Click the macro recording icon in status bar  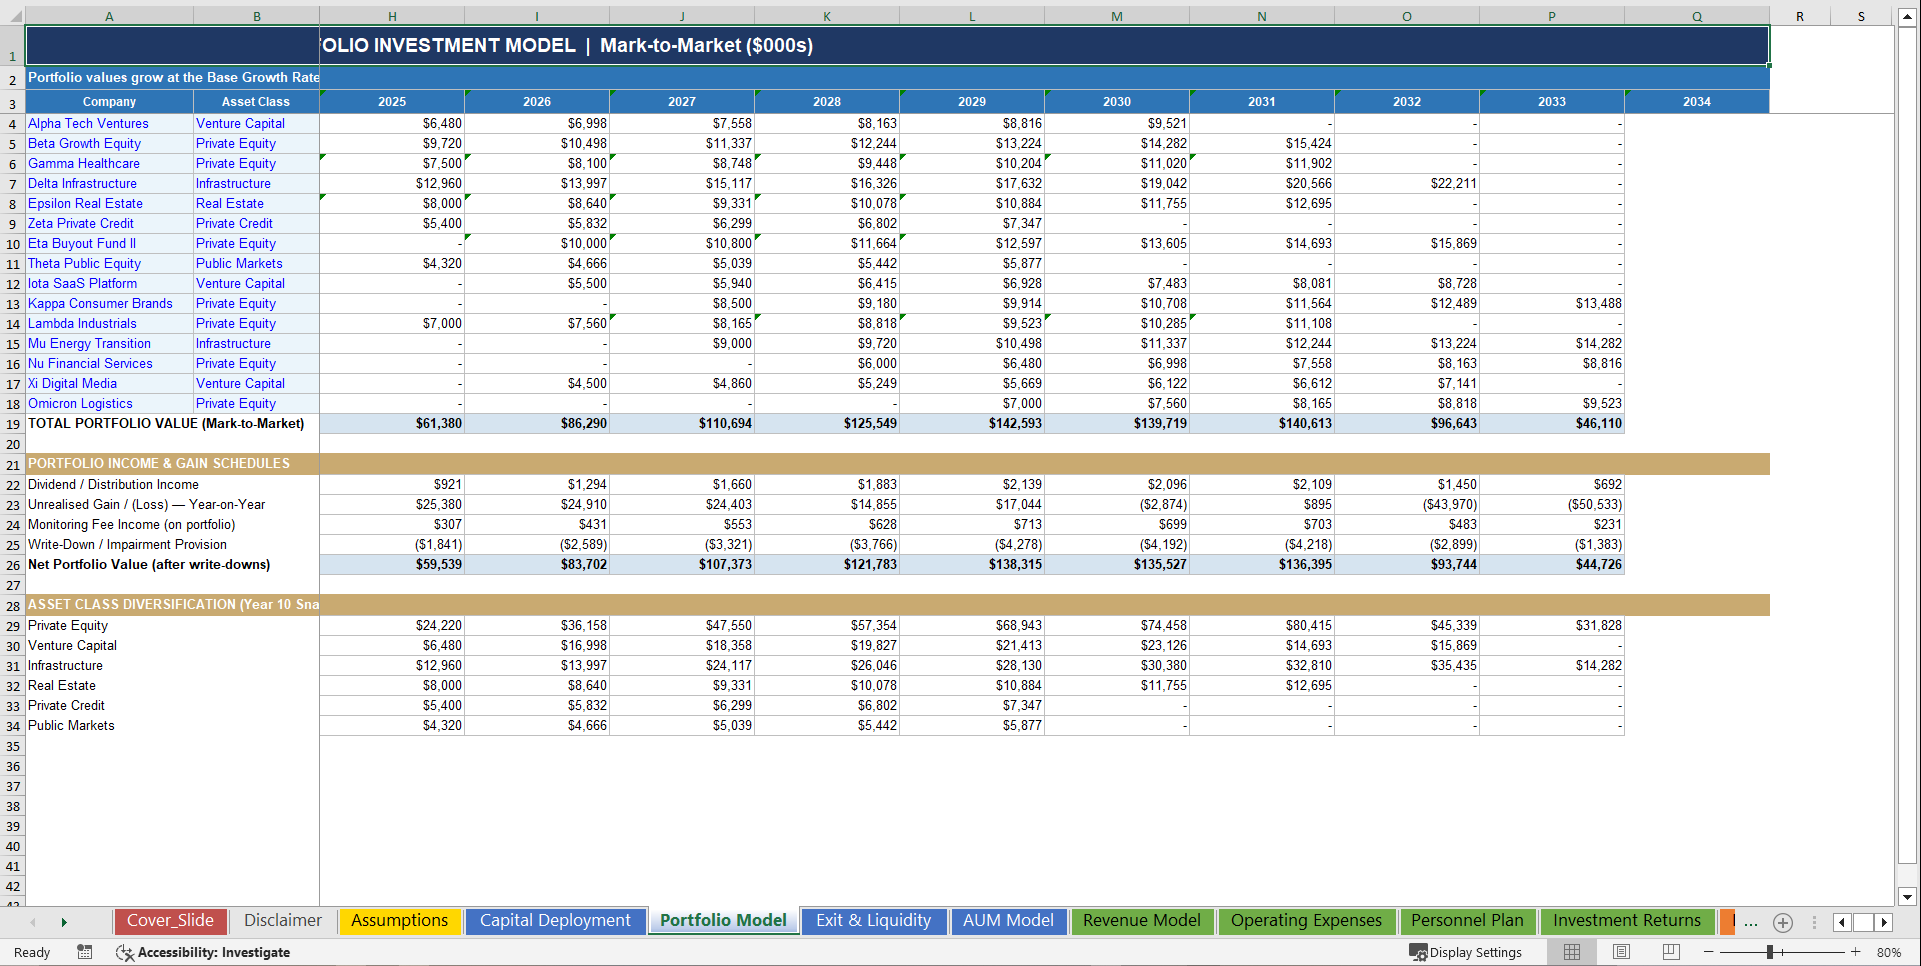point(85,952)
